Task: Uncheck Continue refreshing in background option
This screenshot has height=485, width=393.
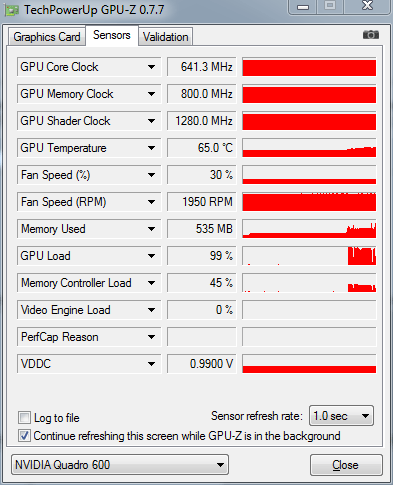Action: (24, 436)
